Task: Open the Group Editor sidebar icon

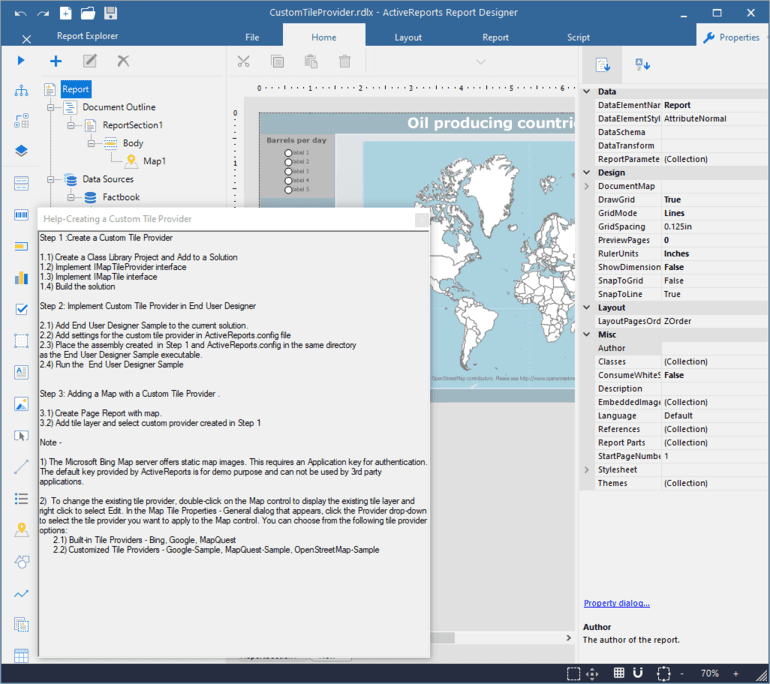Action: coord(21,120)
